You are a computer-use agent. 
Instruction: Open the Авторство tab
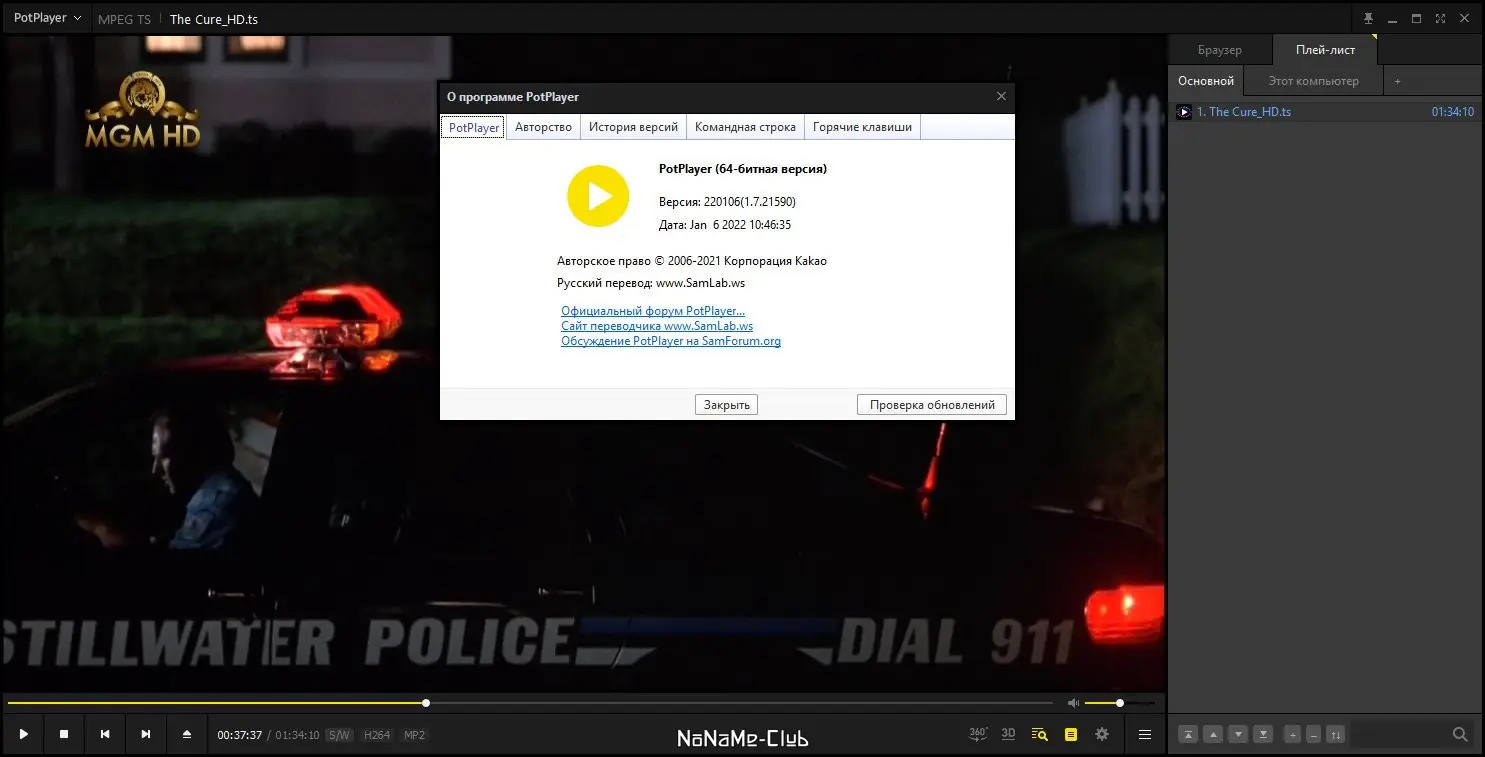click(x=543, y=127)
